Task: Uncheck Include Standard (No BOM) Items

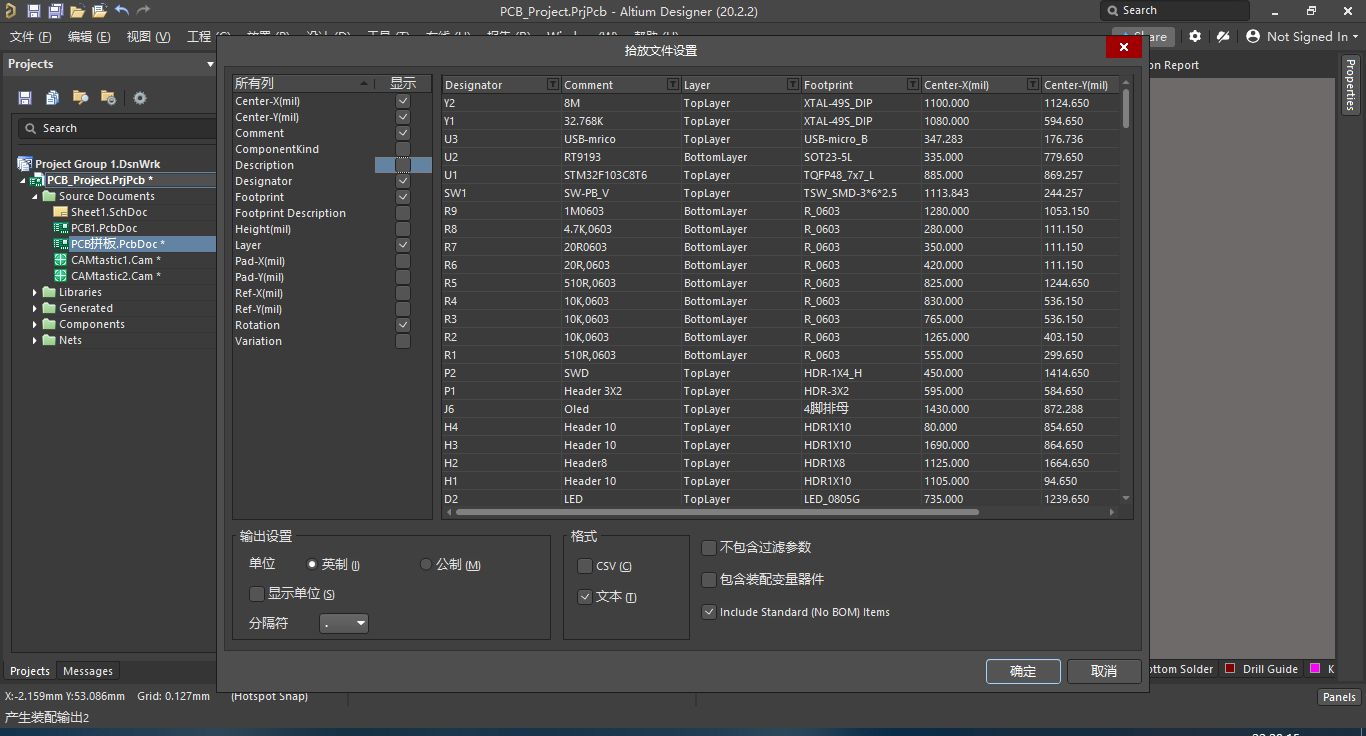Action: coord(709,612)
